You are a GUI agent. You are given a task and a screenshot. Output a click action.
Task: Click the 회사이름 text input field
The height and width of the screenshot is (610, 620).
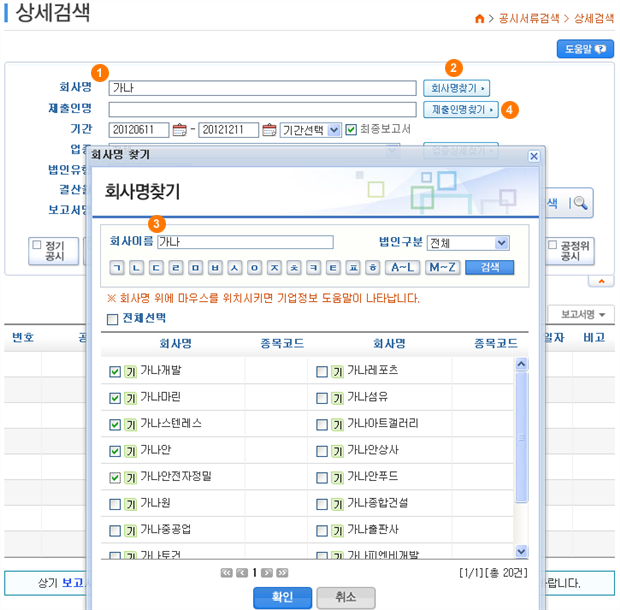(x=259, y=242)
